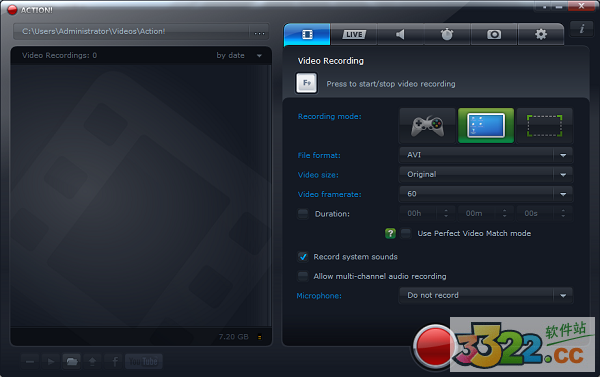Image resolution: width=600 pixels, height=377 pixels.
Task: Click the delete minus button
Action: (x=30, y=361)
